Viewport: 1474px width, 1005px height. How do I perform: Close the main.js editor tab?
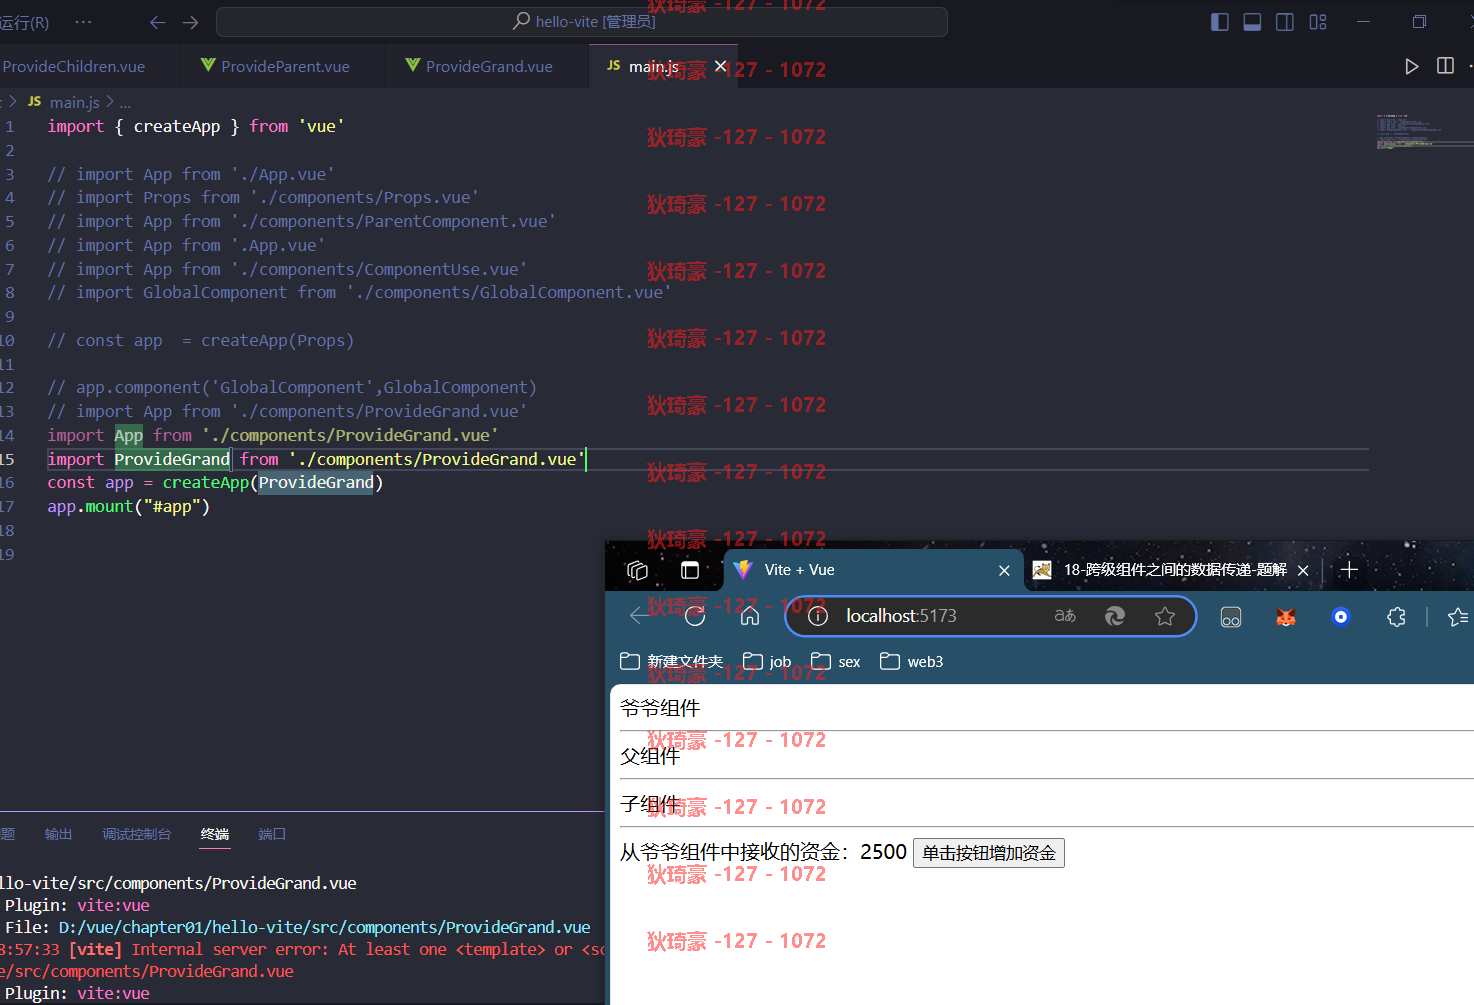tap(721, 66)
